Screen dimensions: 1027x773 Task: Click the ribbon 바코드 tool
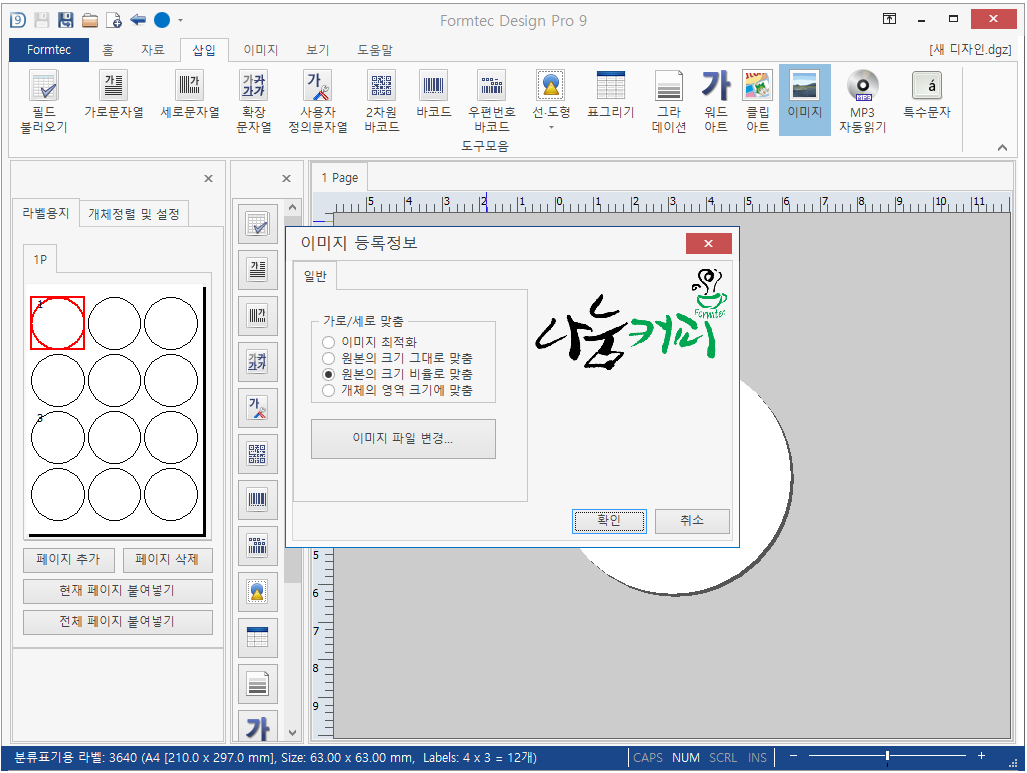434,94
